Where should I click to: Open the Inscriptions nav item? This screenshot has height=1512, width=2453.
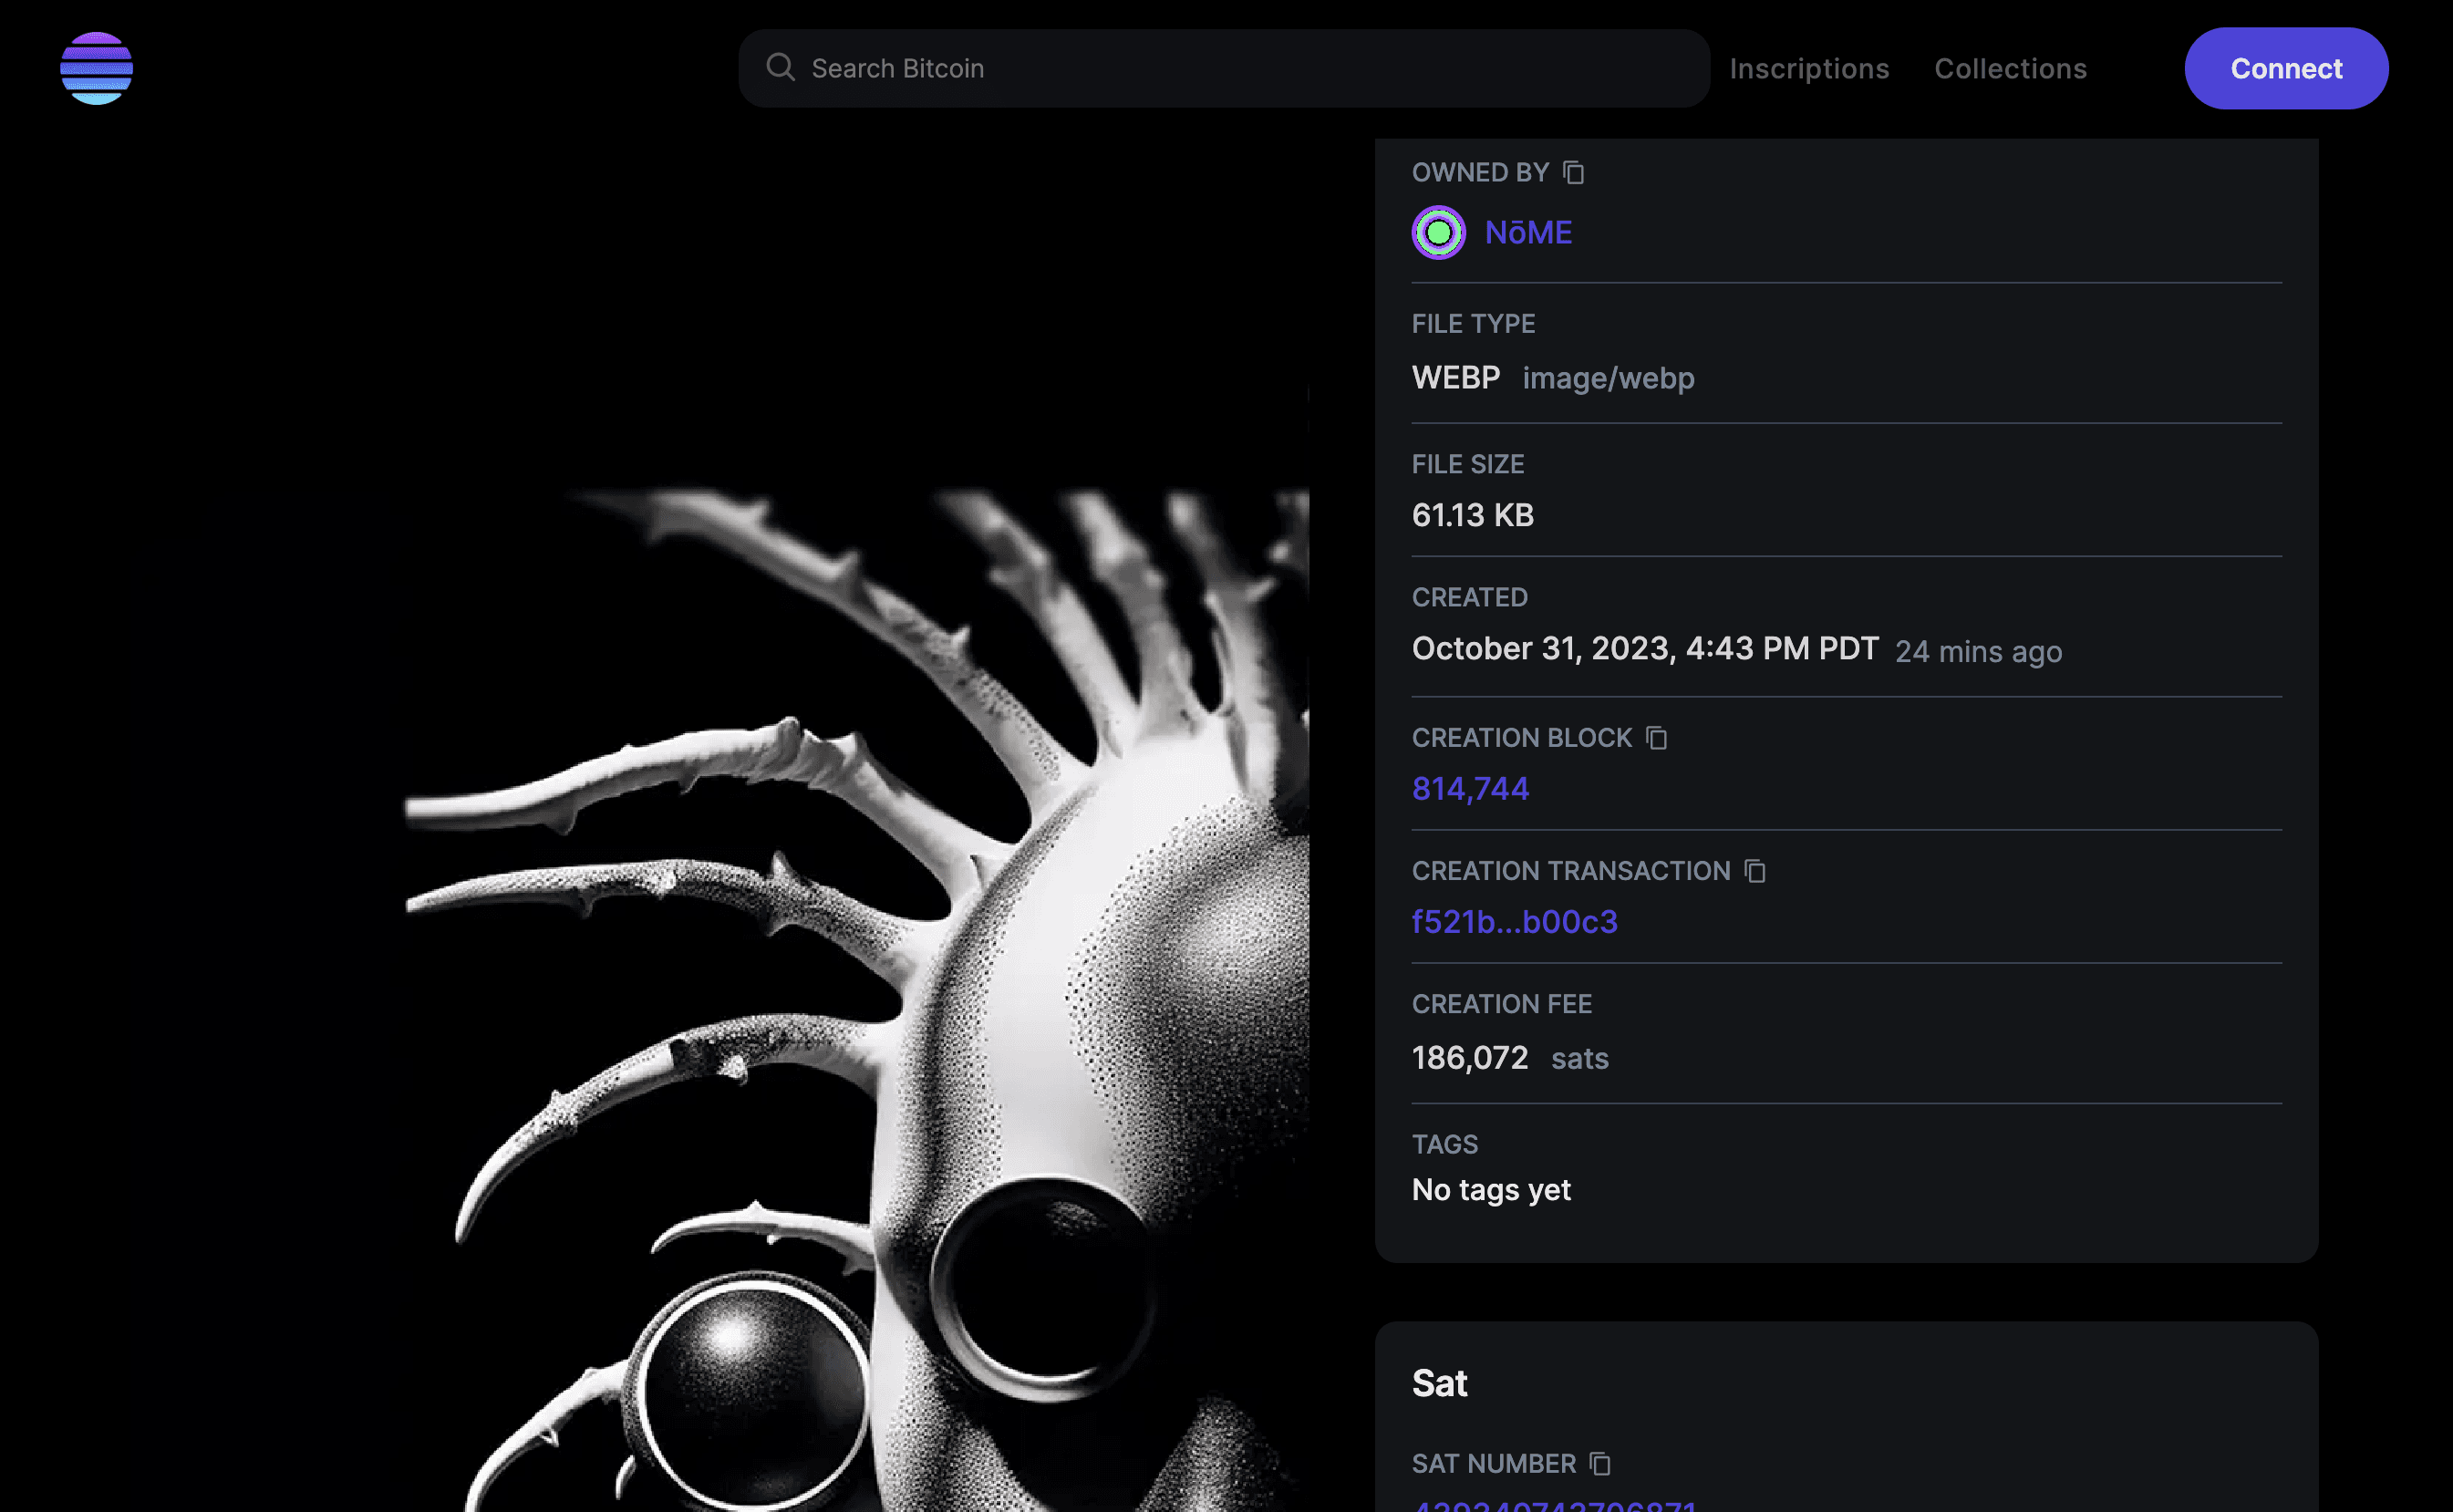tap(1809, 68)
